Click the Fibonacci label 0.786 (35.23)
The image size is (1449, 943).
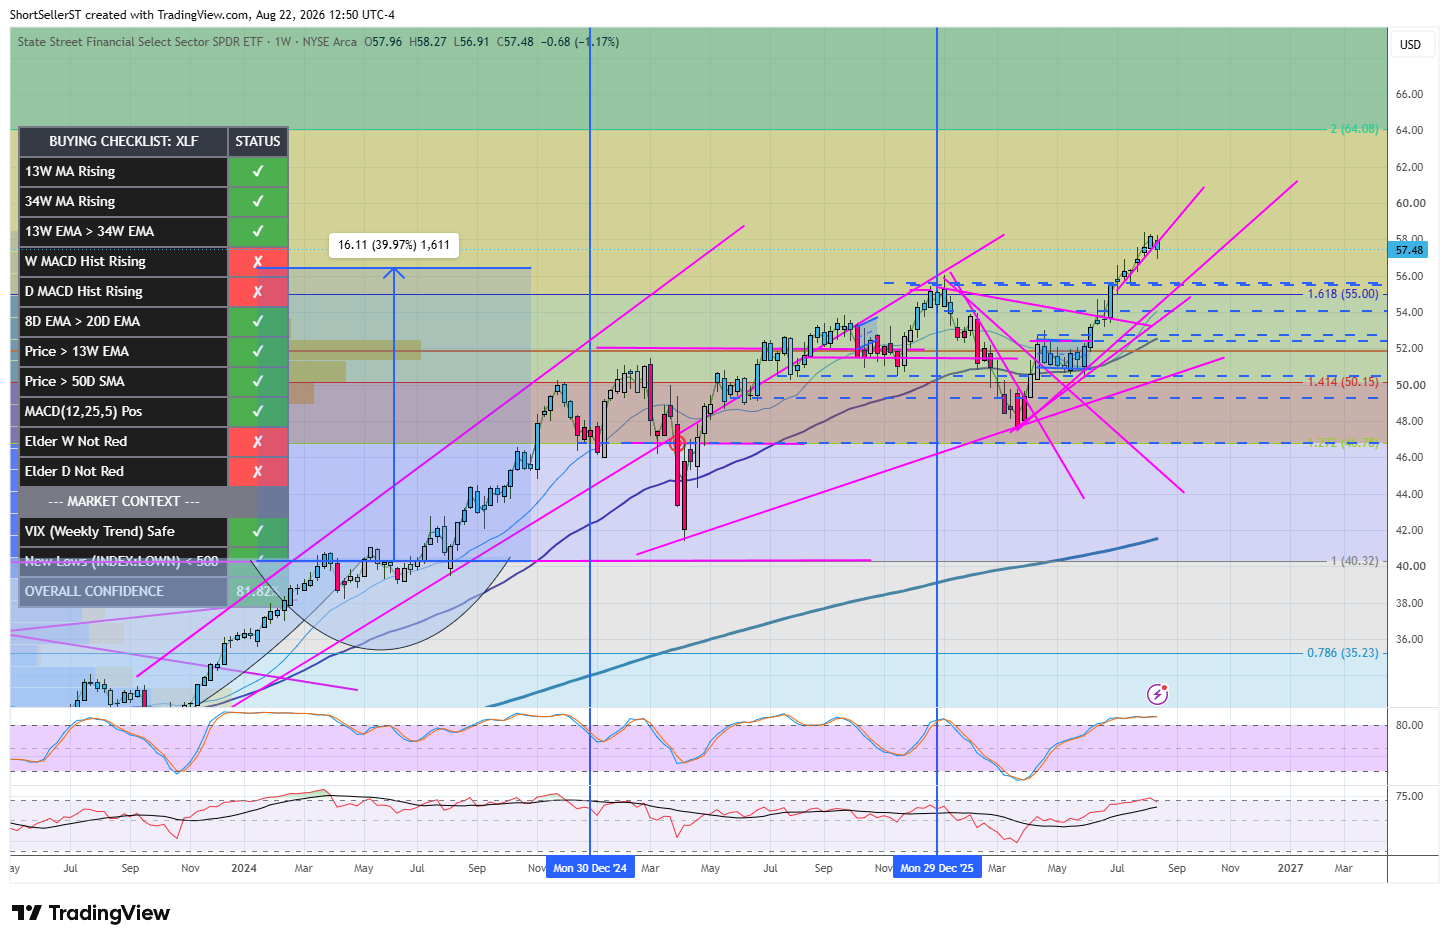(1343, 653)
